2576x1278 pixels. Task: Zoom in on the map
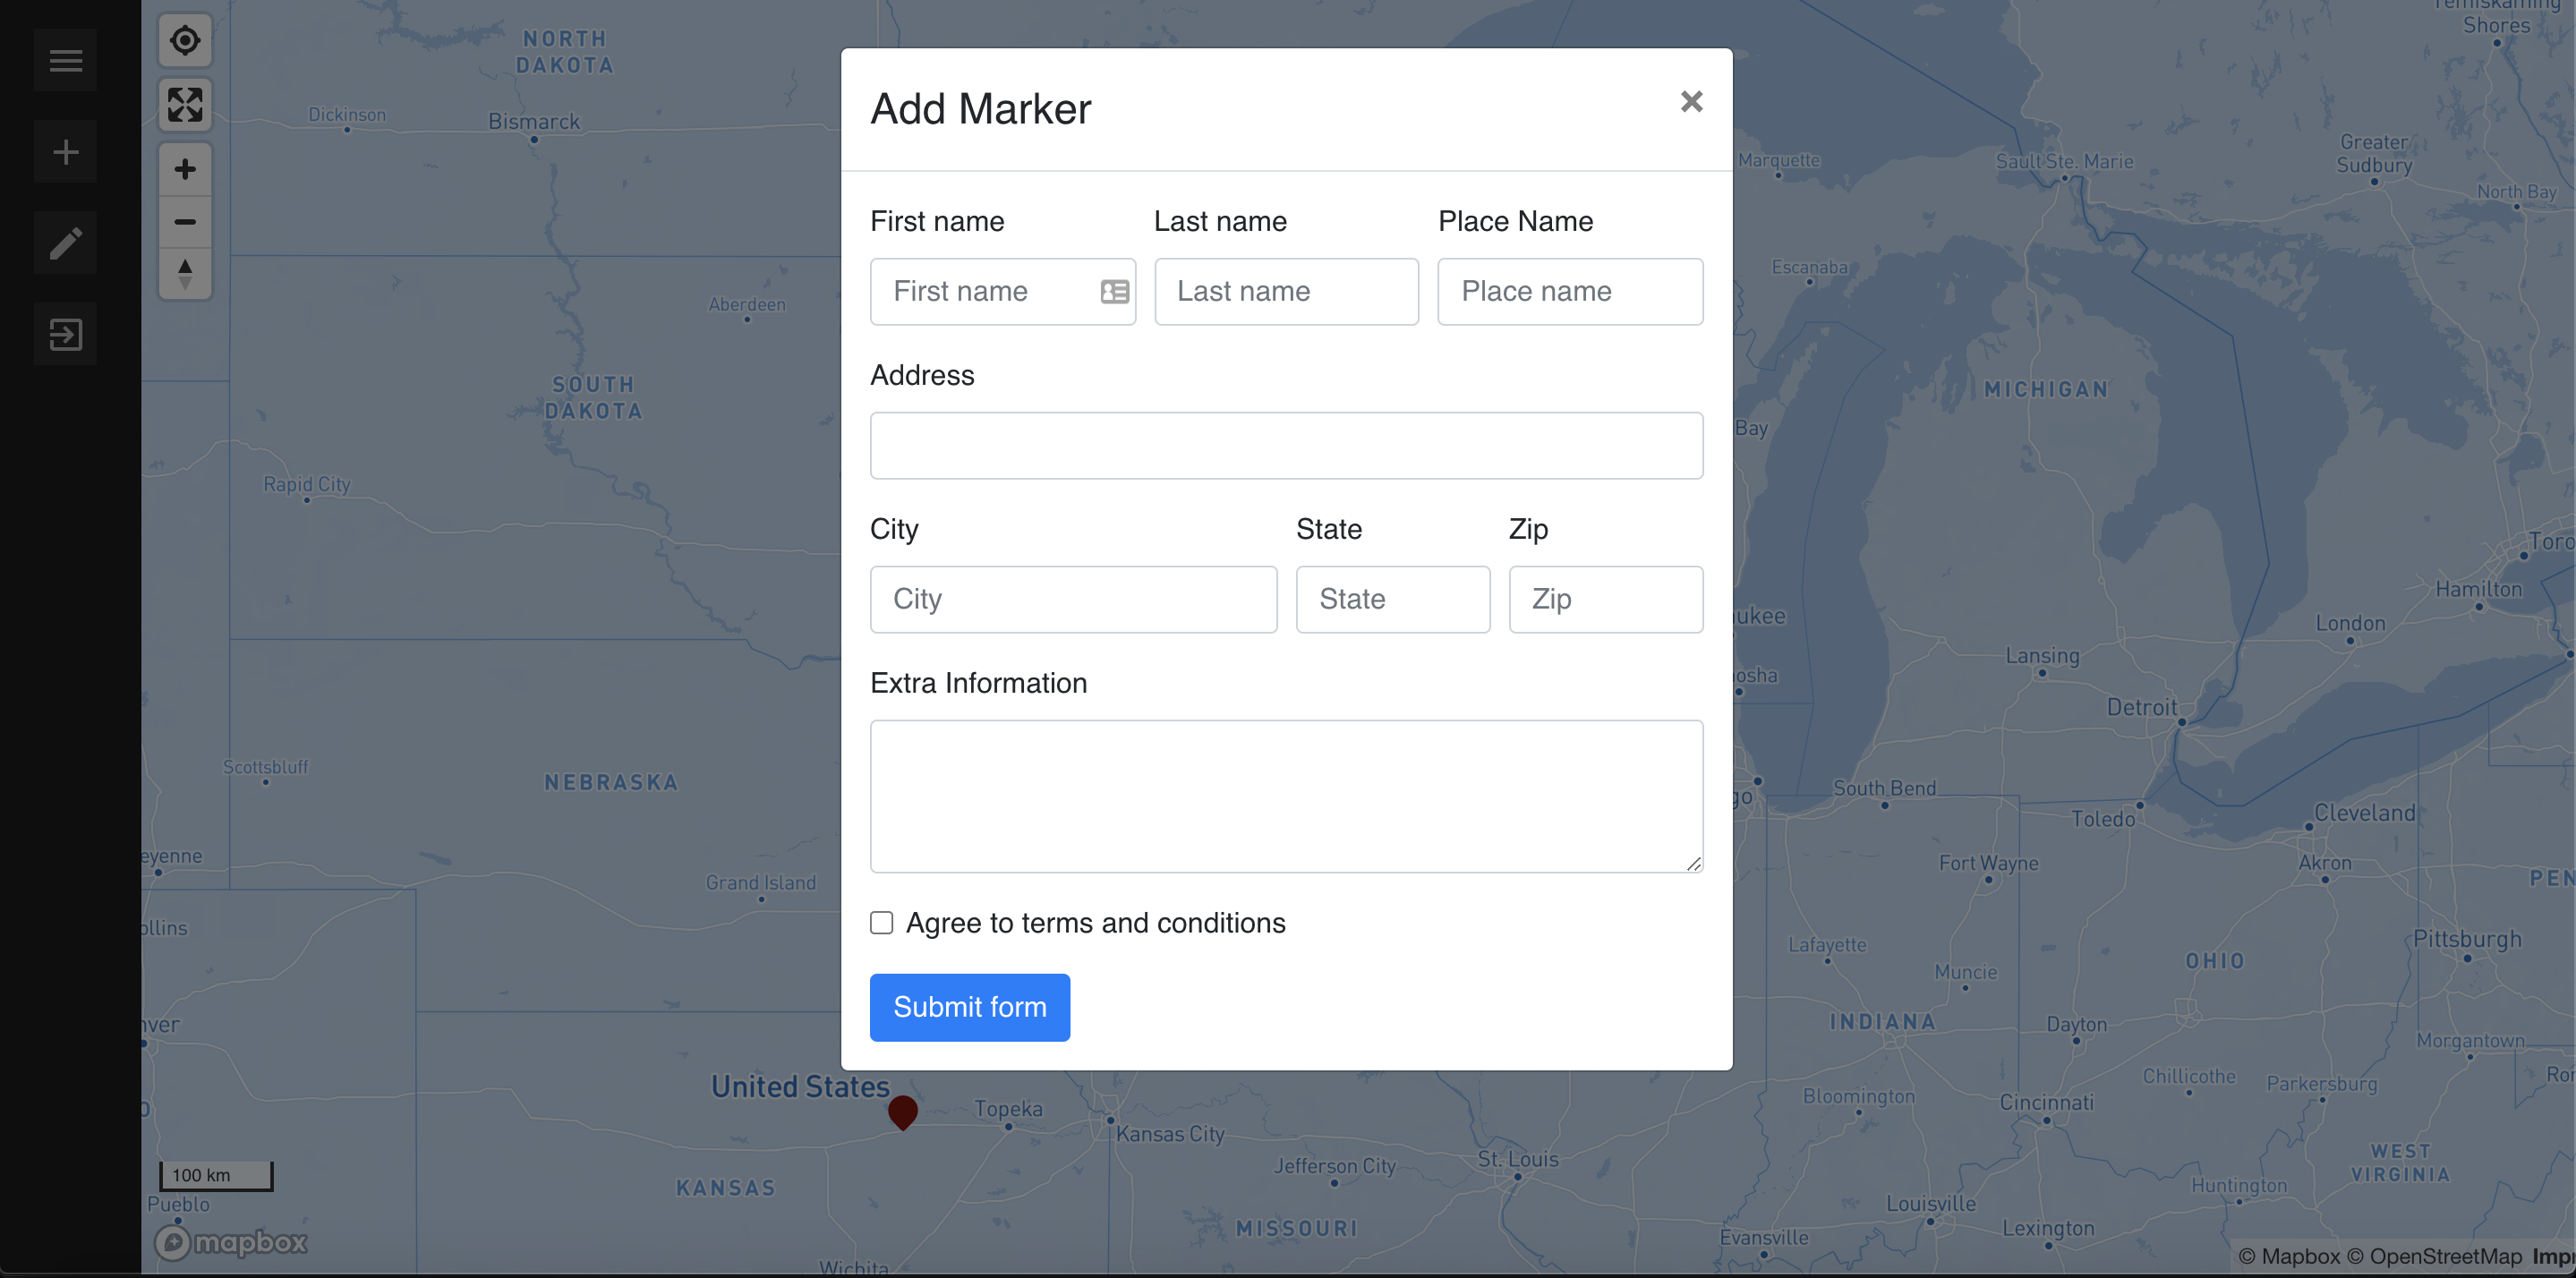click(185, 169)
